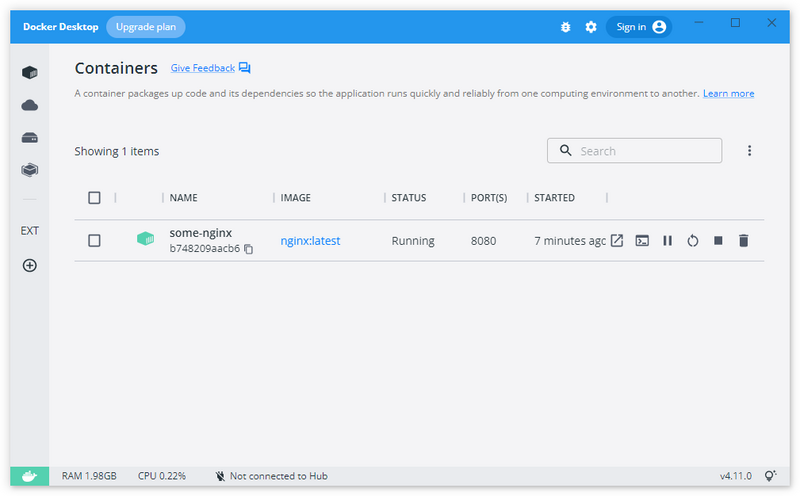Image resolution: width=800 pixels, height=496 pixels.
Task: Click the feedback chat bubble icon
Action: point(244,68)
